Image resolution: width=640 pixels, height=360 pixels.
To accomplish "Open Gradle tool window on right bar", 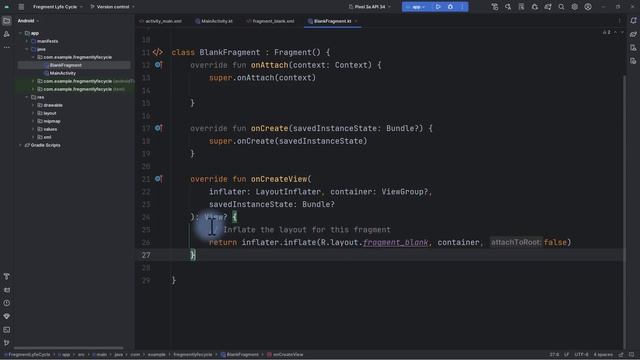I will [633, 34].
